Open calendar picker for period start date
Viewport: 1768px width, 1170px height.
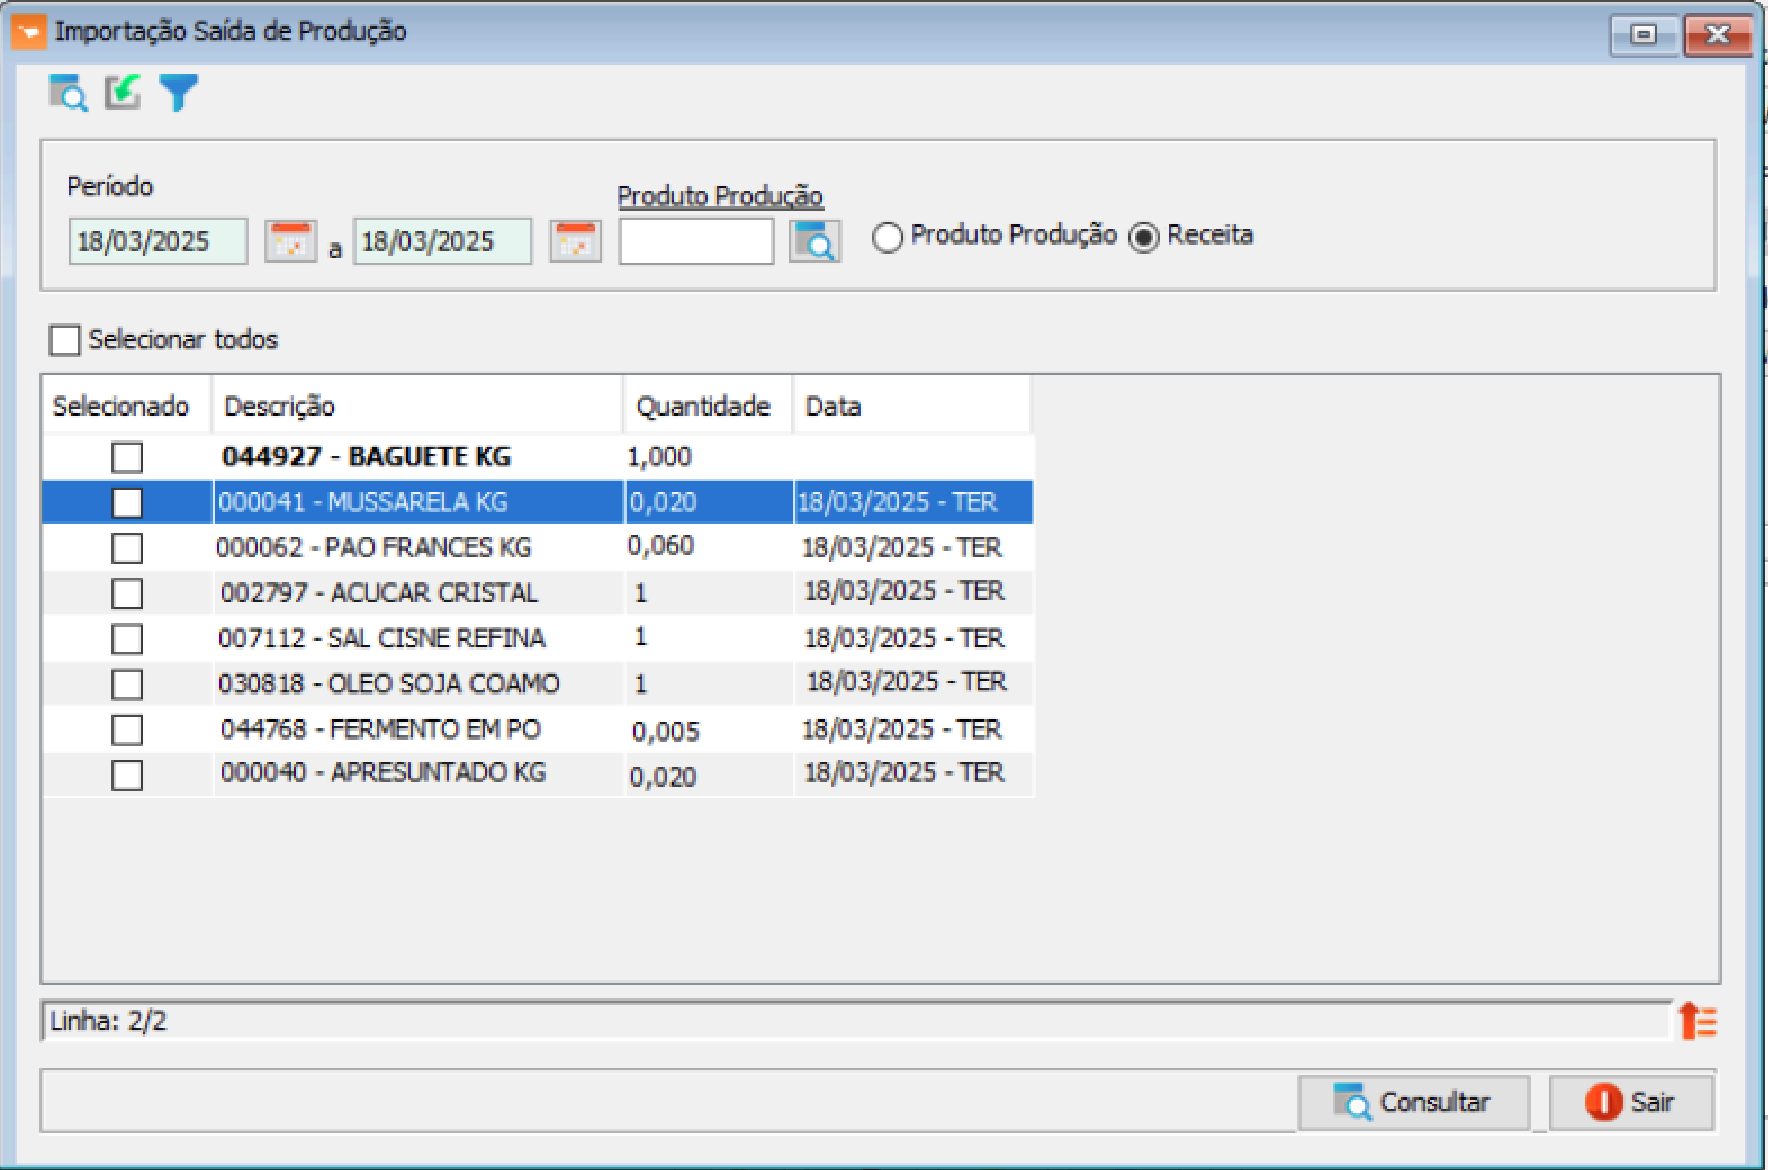(290, 242)
